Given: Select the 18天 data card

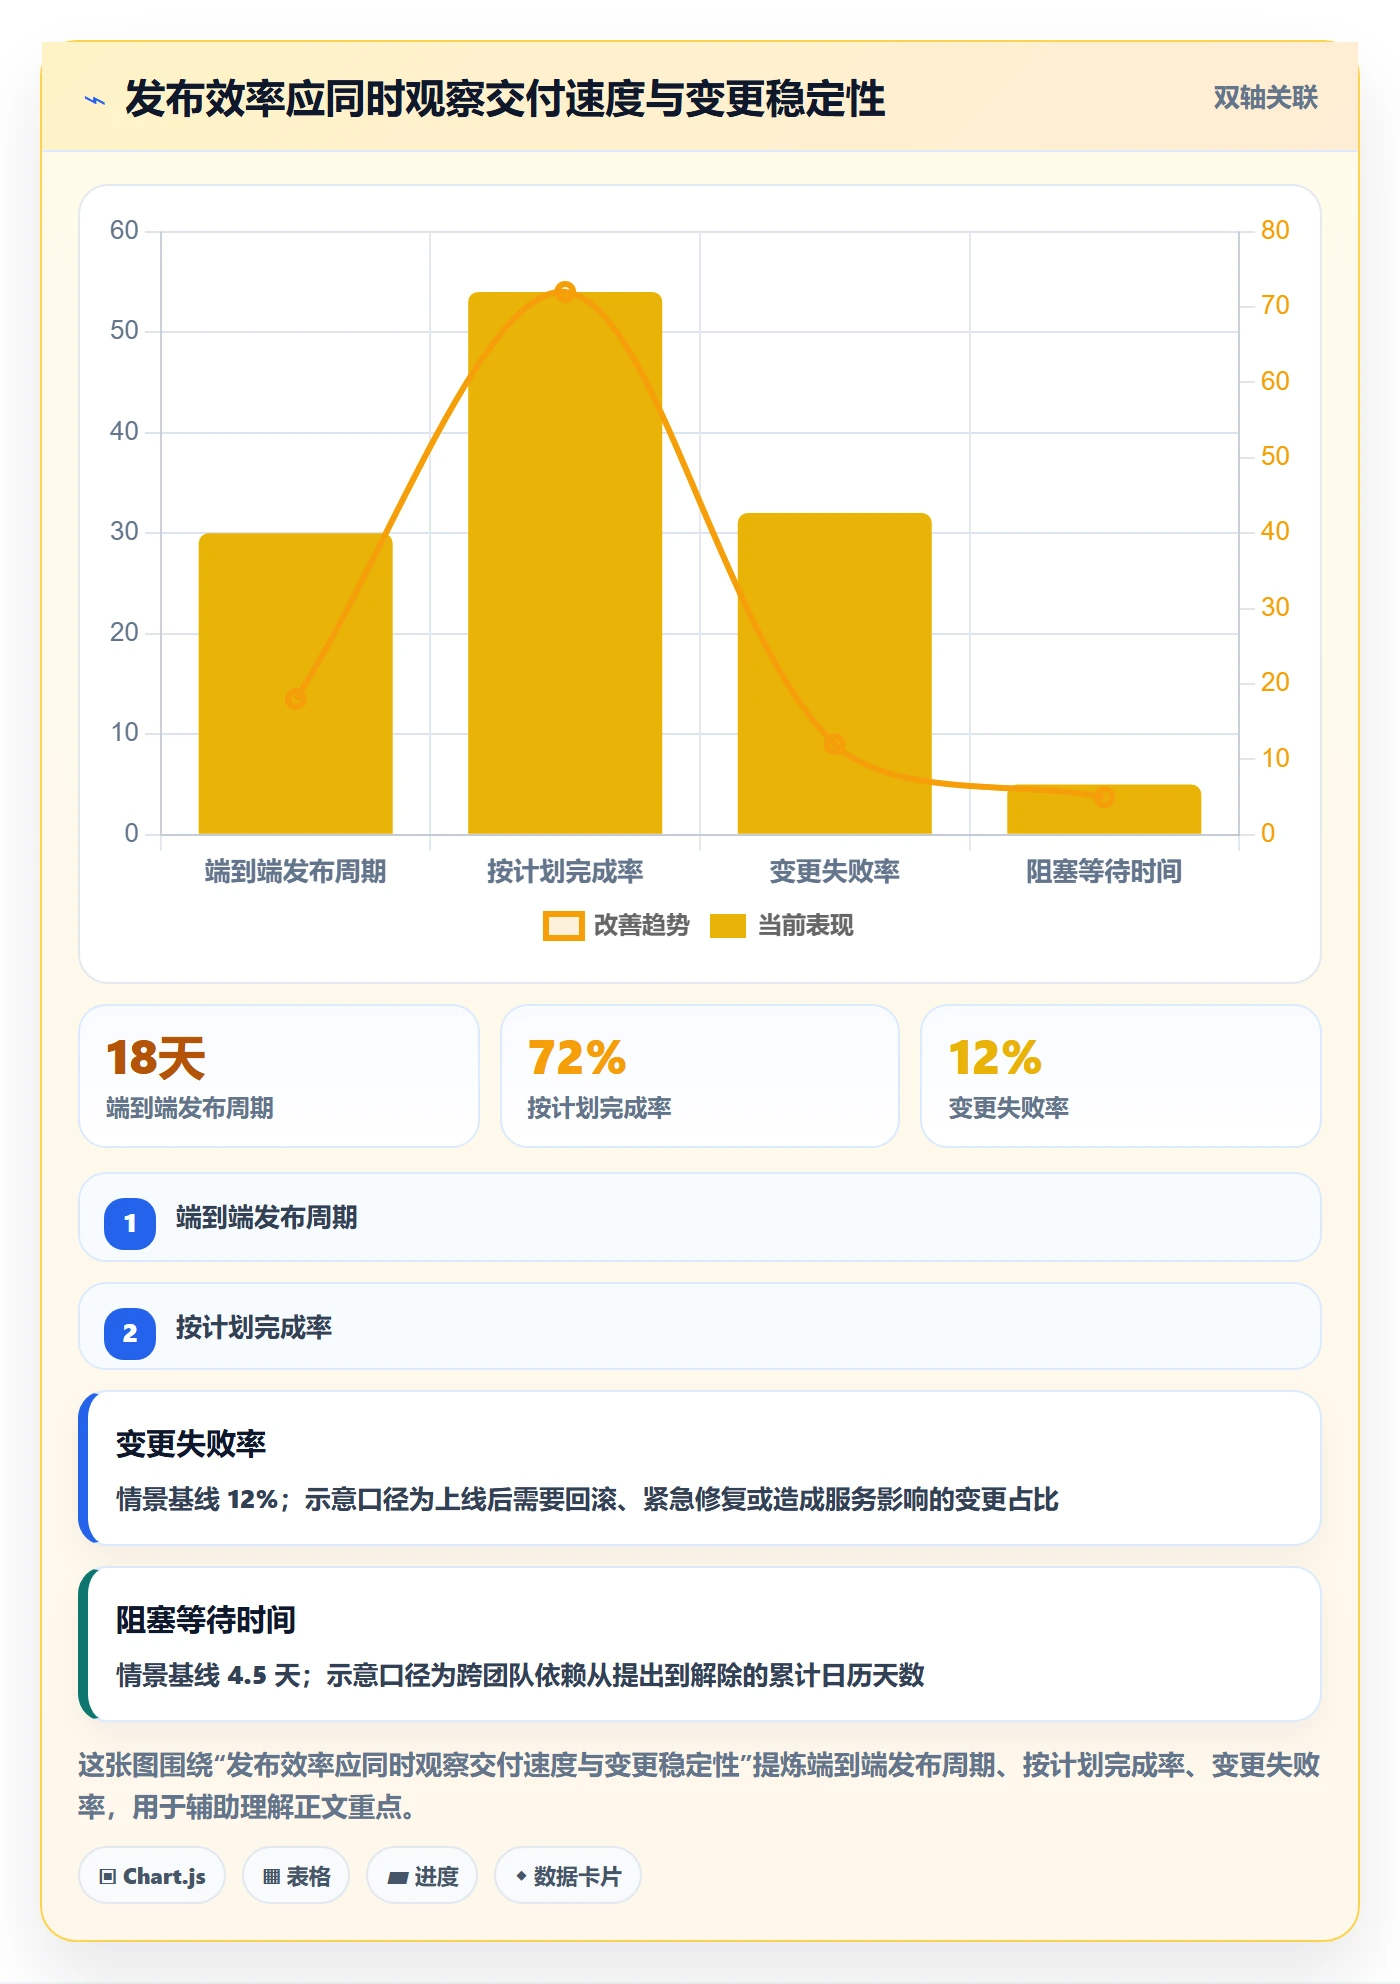Looking at the screenshot, I should click(279, 1076).
